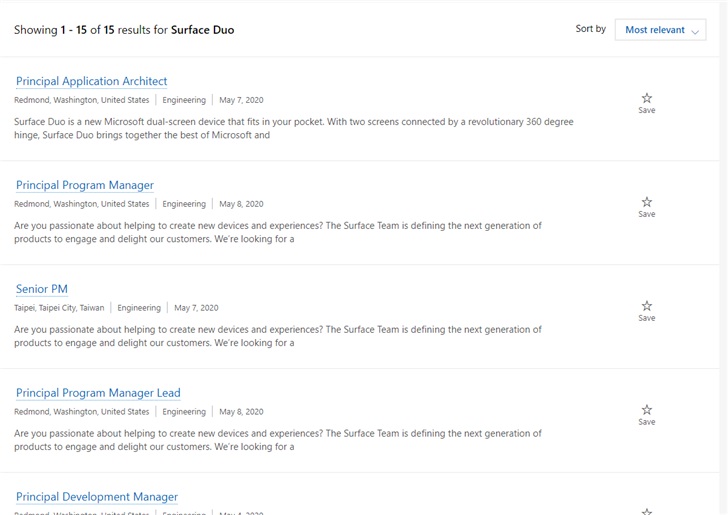728x515 pixels.
Task: Open Principal Application Architect job link
Action: pos(91,81)
